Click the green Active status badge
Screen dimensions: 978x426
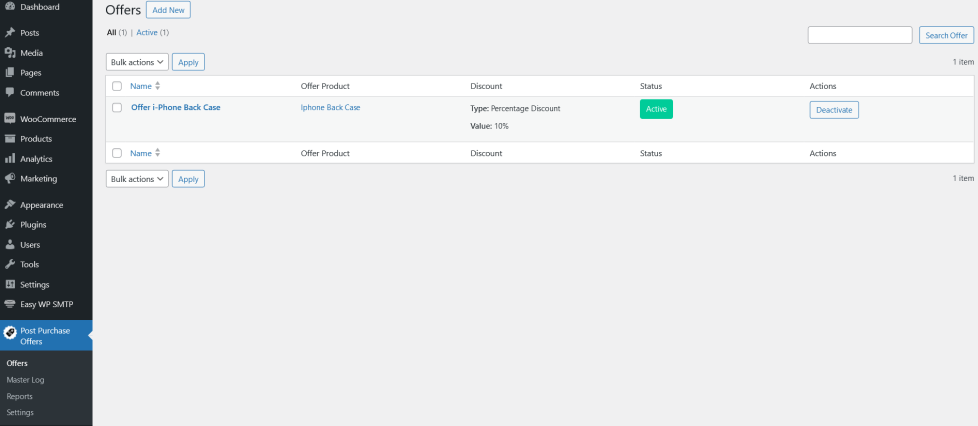(x=656, y=110)
